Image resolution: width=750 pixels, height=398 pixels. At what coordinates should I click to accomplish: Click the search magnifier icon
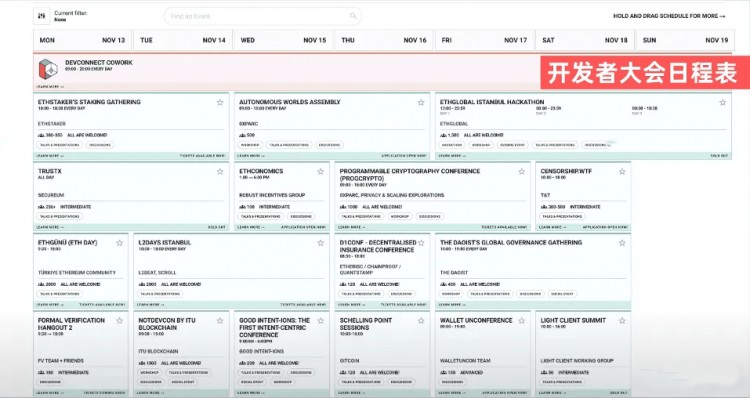353,16
